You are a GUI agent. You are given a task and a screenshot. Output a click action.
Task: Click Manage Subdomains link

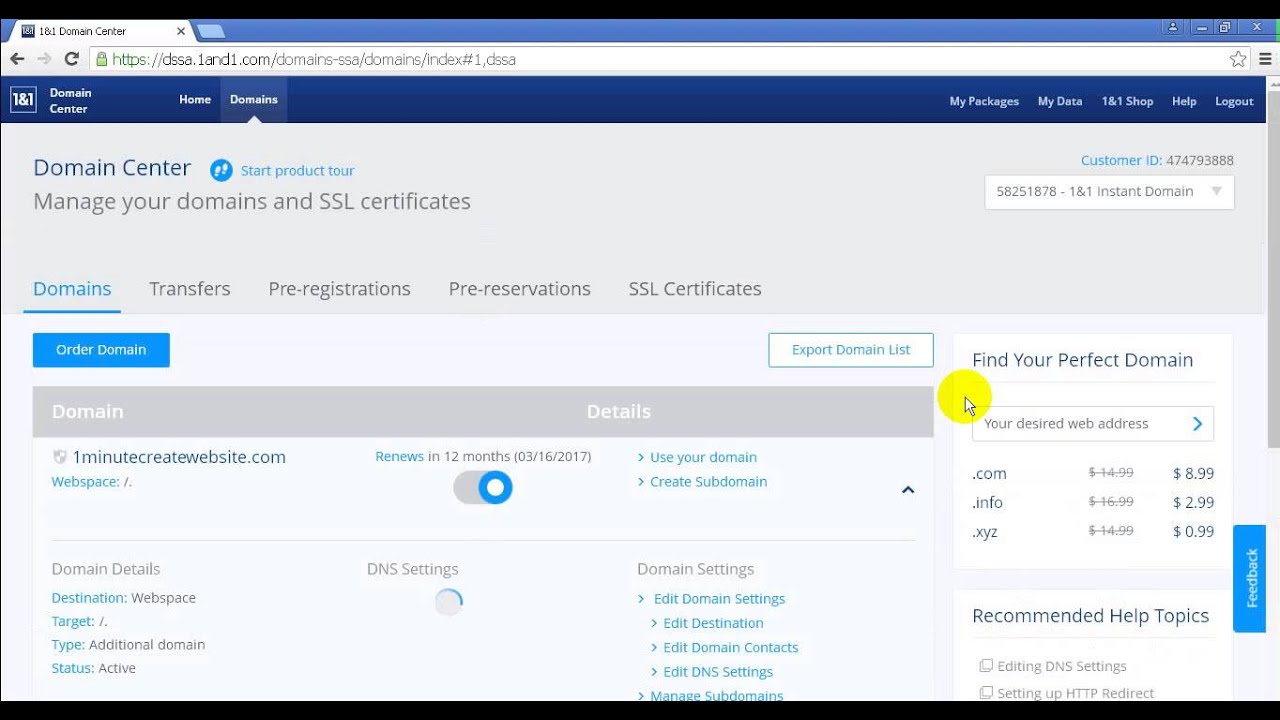point(717,695)
